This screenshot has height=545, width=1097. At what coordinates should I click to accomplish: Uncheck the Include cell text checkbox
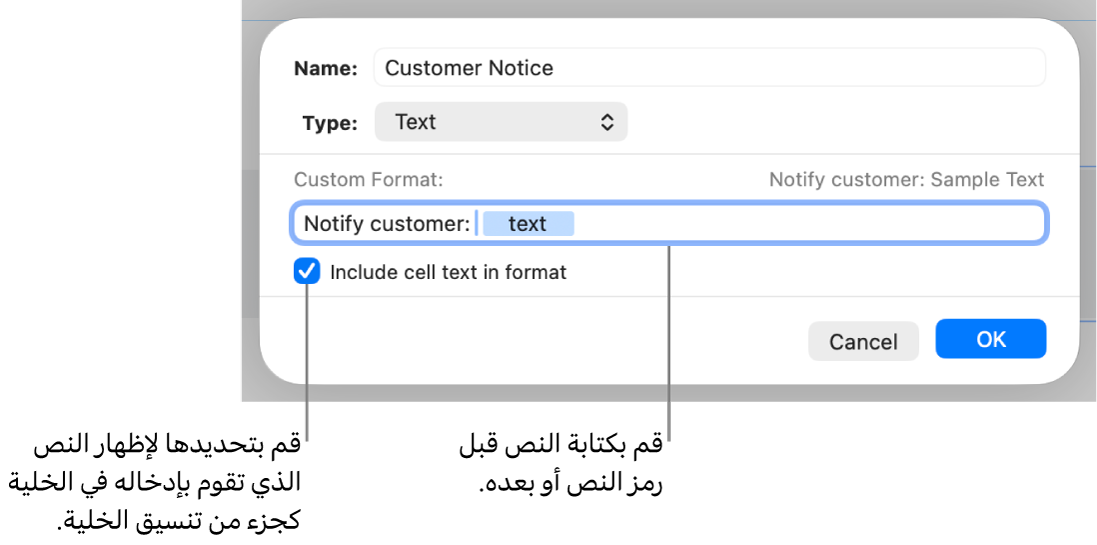pyautogui.click(x=307, y=272)
